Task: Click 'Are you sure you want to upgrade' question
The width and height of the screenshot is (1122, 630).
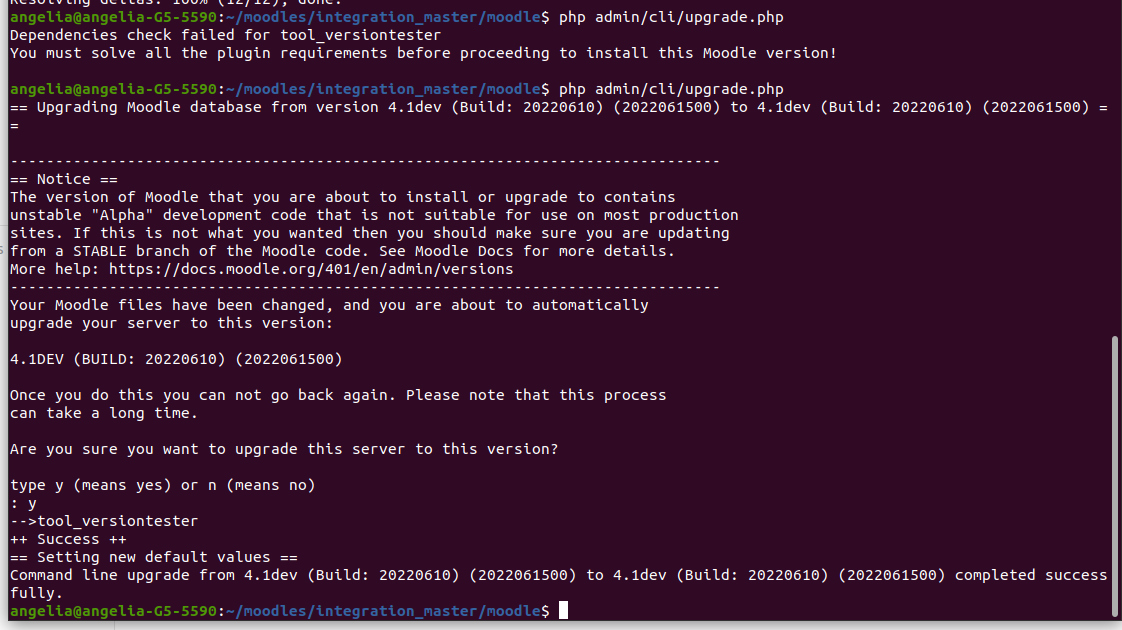Action: pos(284,449)
